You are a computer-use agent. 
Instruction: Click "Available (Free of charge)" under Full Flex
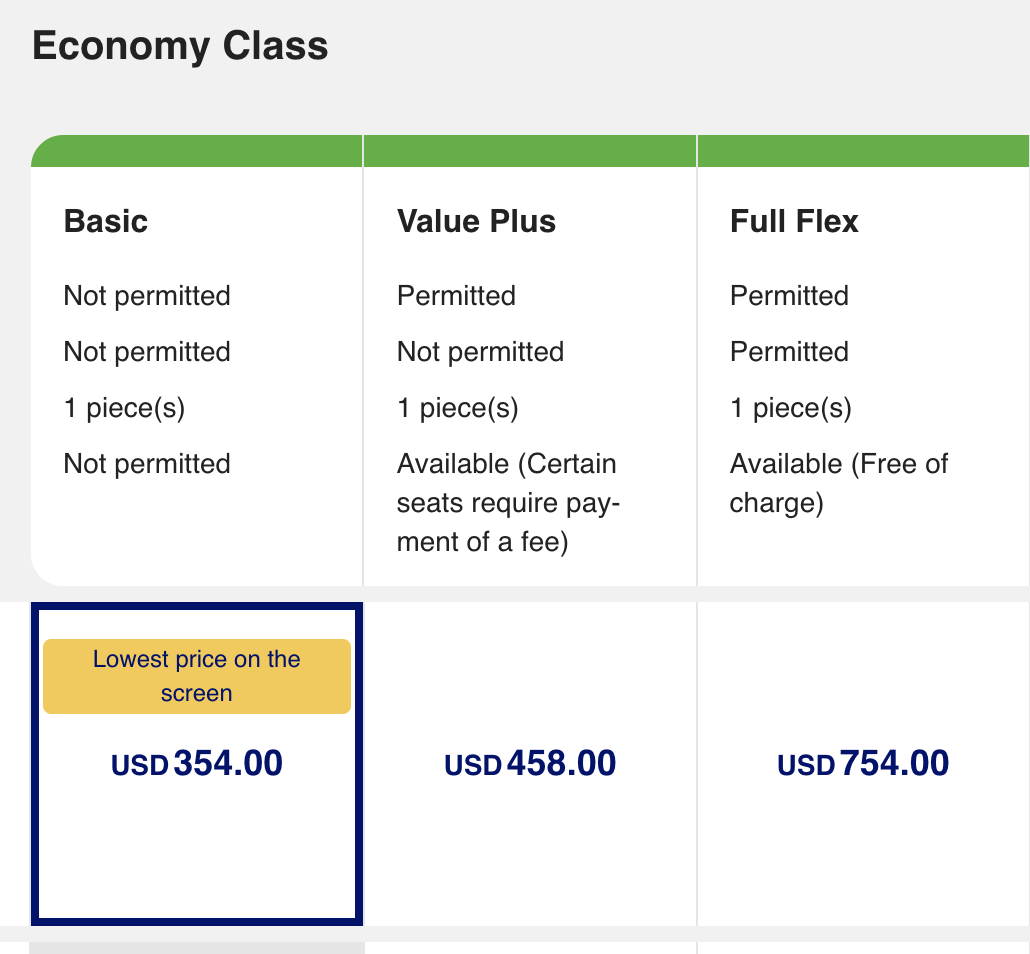pos(838,483)
